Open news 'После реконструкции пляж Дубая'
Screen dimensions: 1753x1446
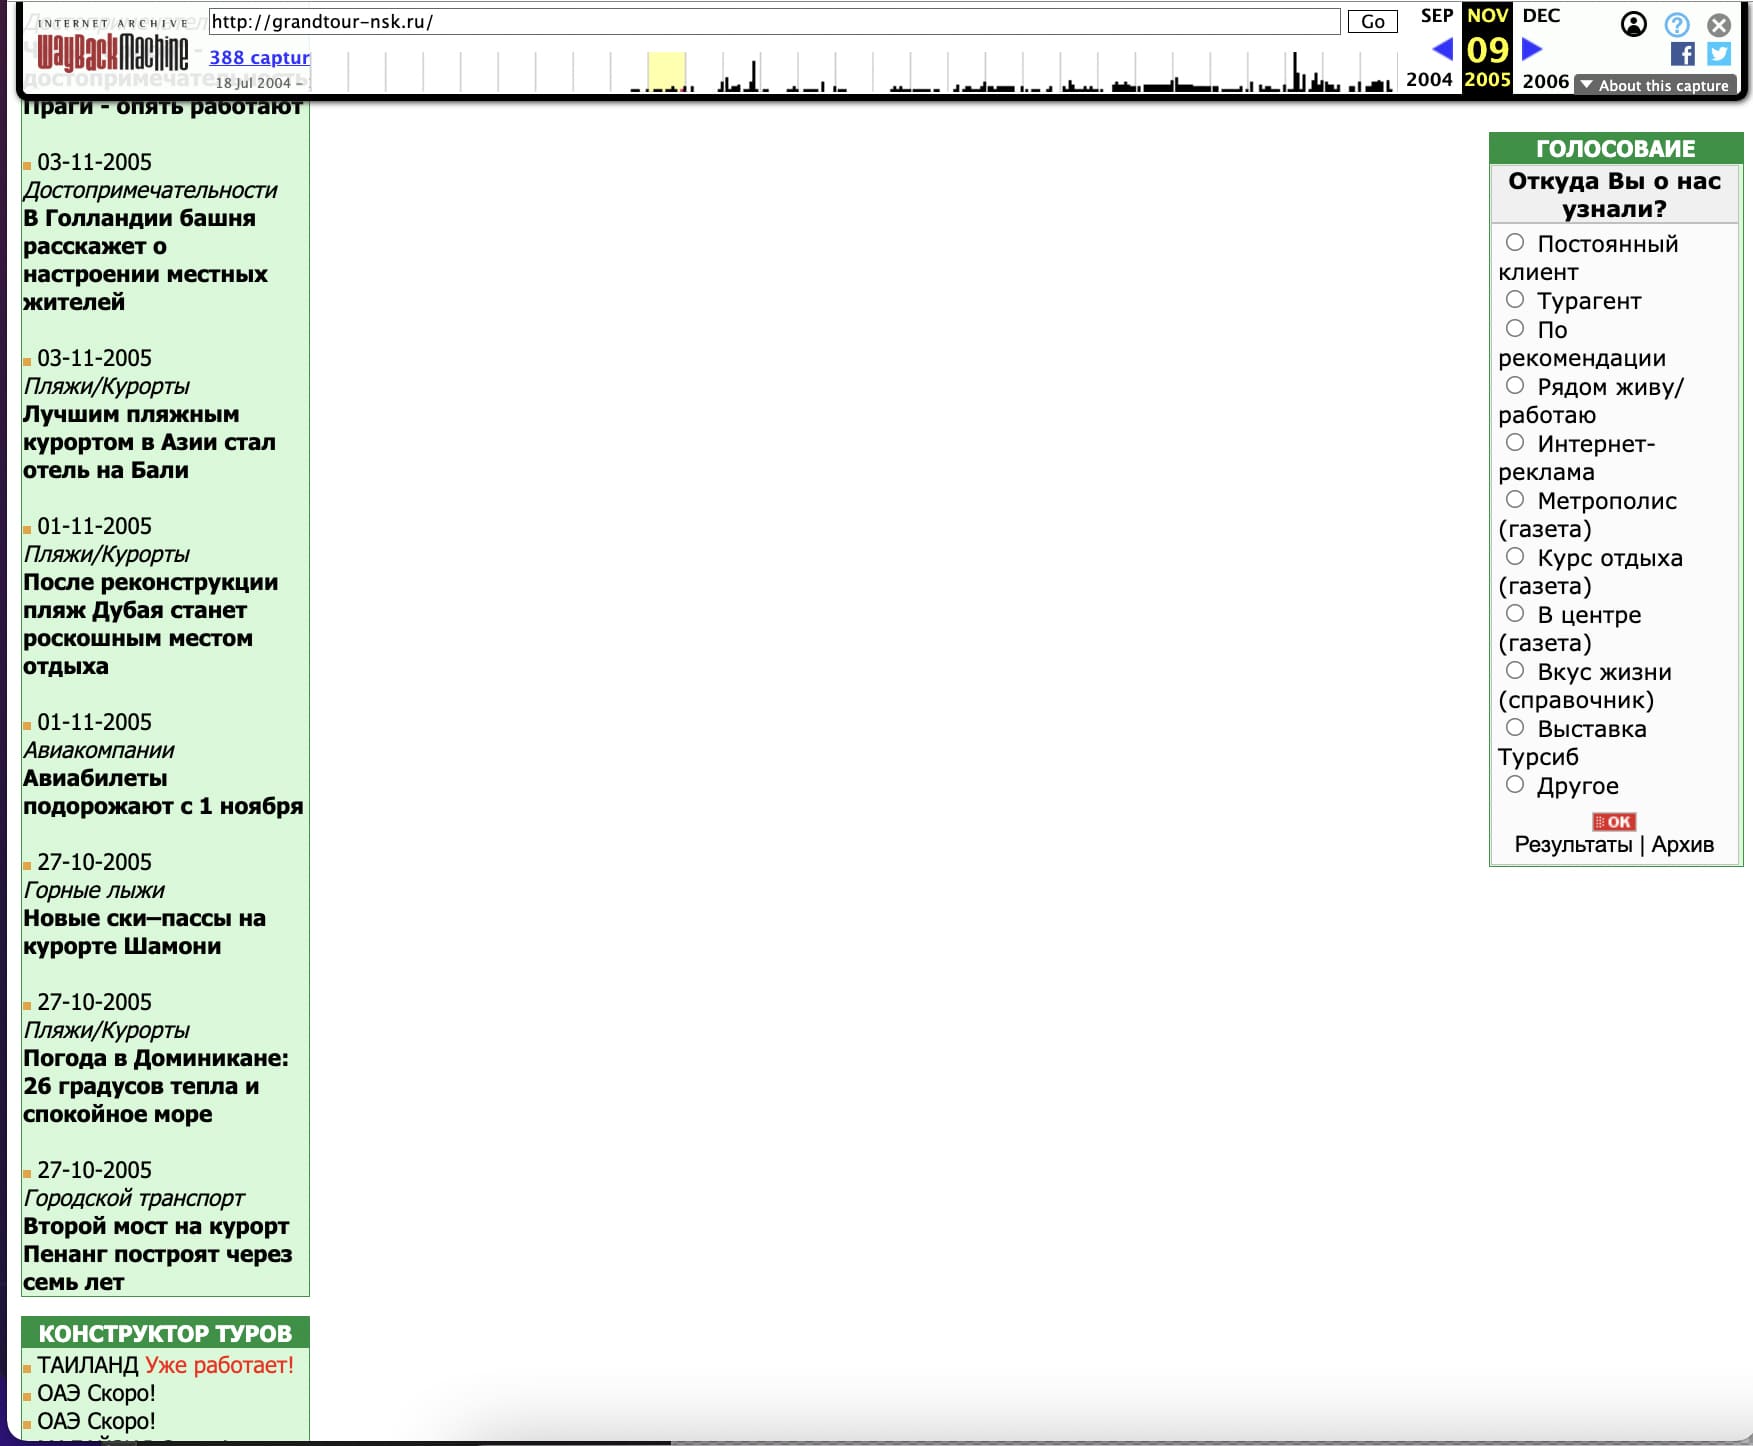(150, 624)
